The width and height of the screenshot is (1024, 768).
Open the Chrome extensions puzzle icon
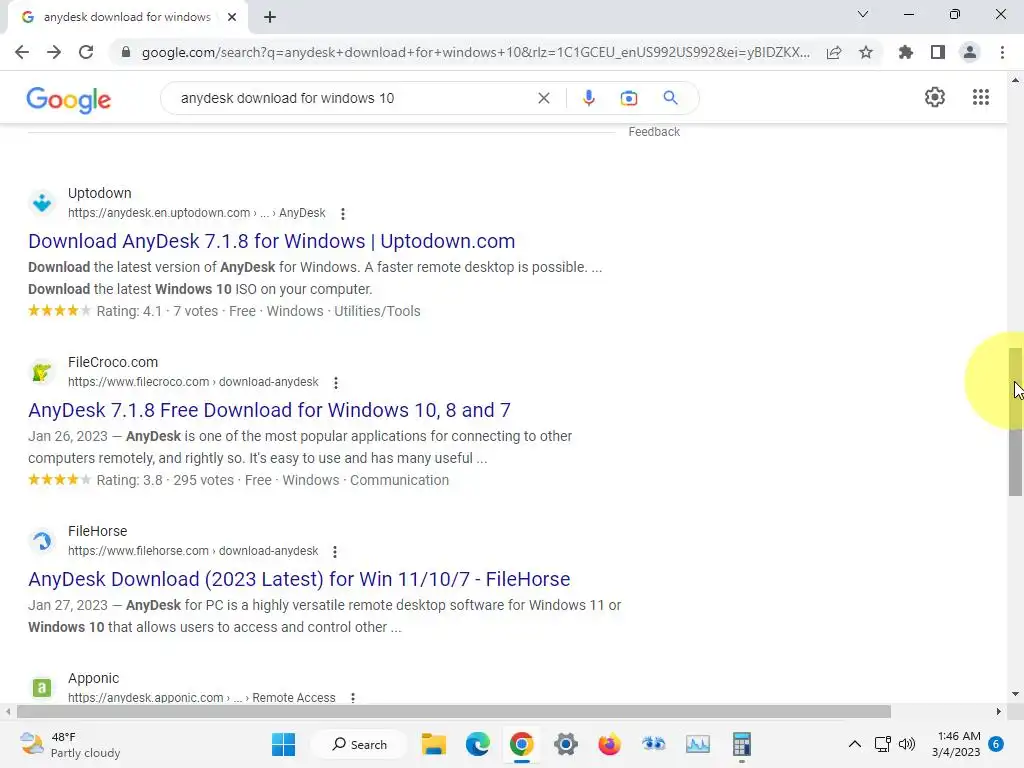point(905,52)
